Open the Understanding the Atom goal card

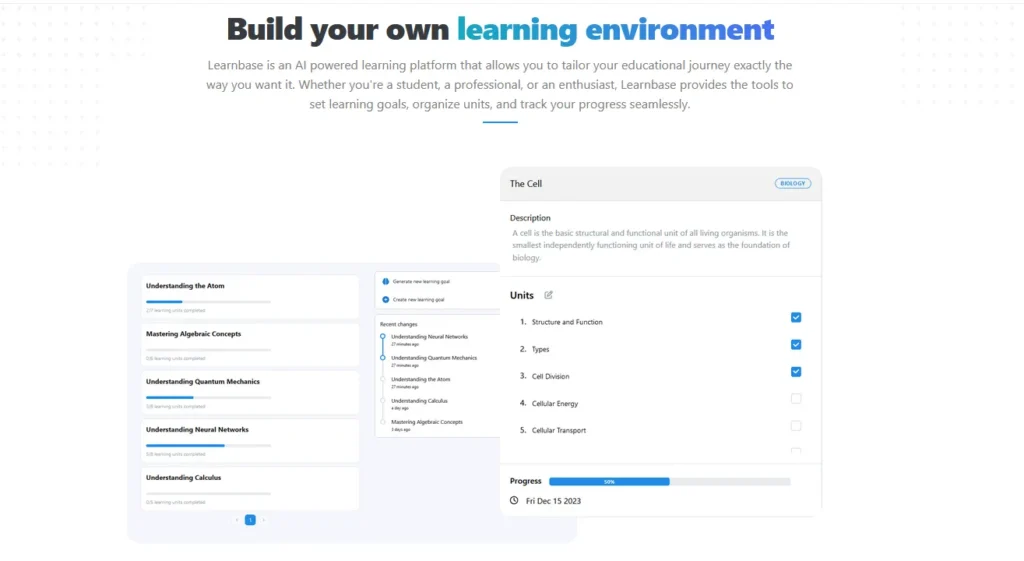point(250,297)
